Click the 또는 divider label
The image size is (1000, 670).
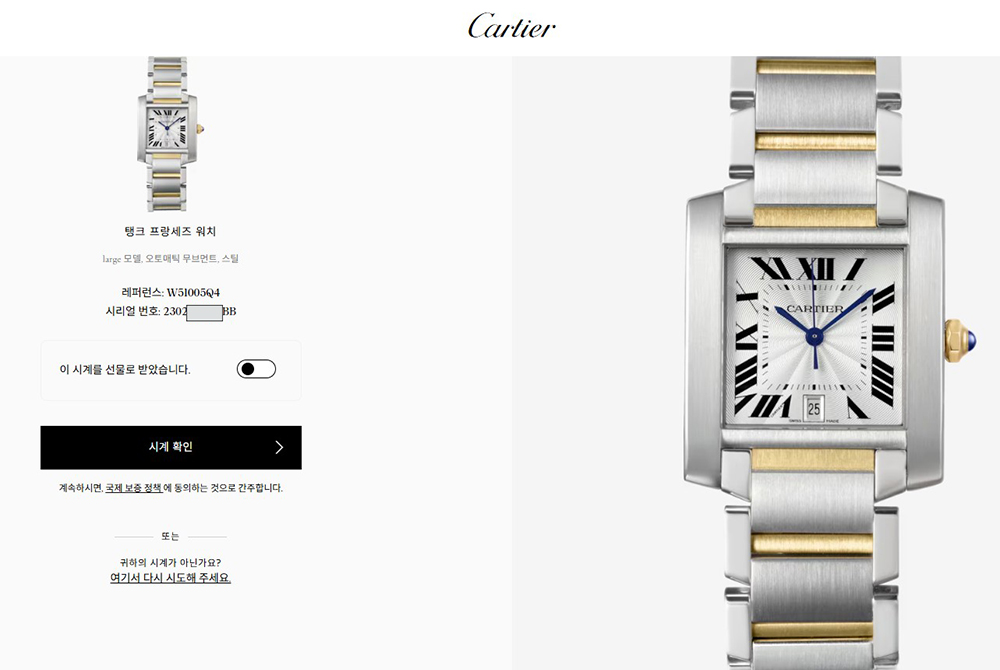coord(170,536)
